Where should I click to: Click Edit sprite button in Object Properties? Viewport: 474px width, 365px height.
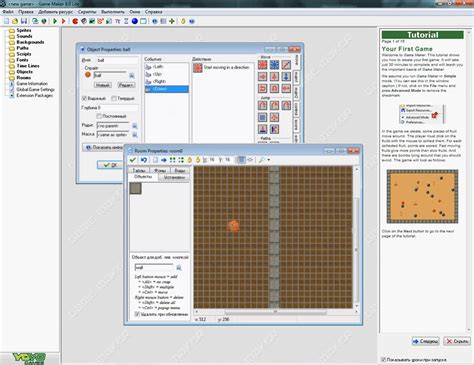(126, 85)
